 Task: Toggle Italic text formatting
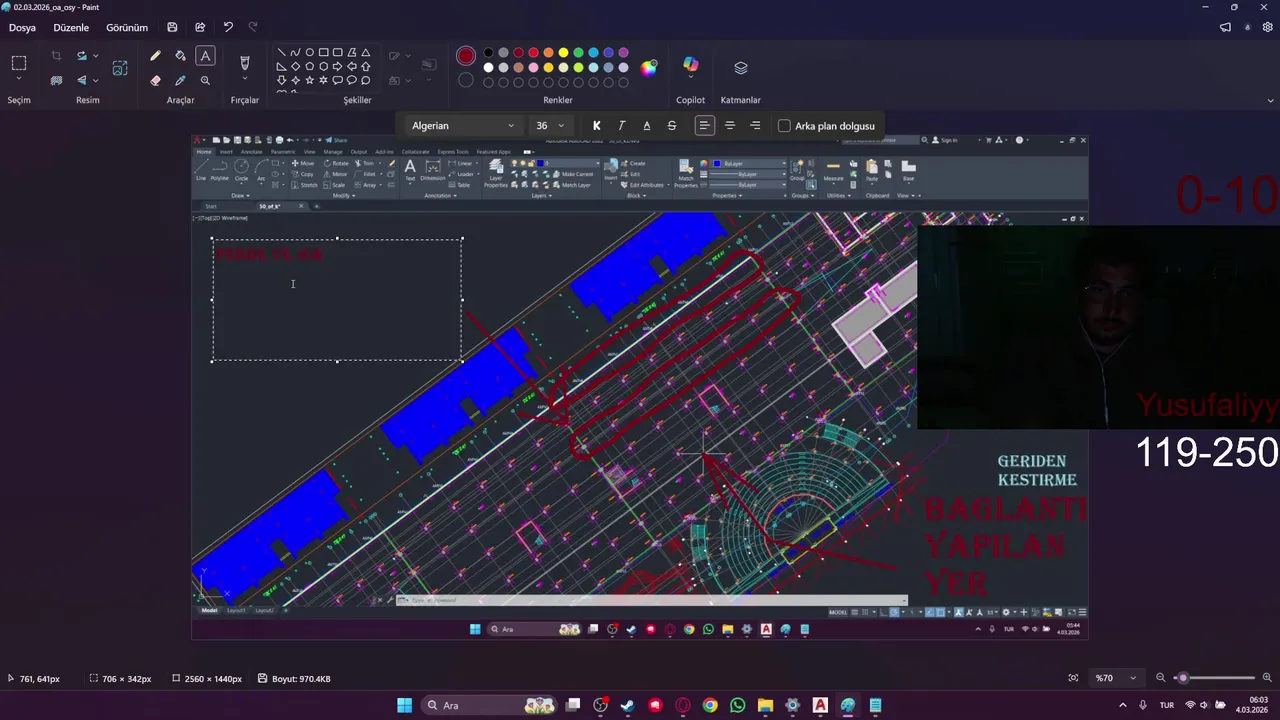pyautogui.click(x=622, y=125)
